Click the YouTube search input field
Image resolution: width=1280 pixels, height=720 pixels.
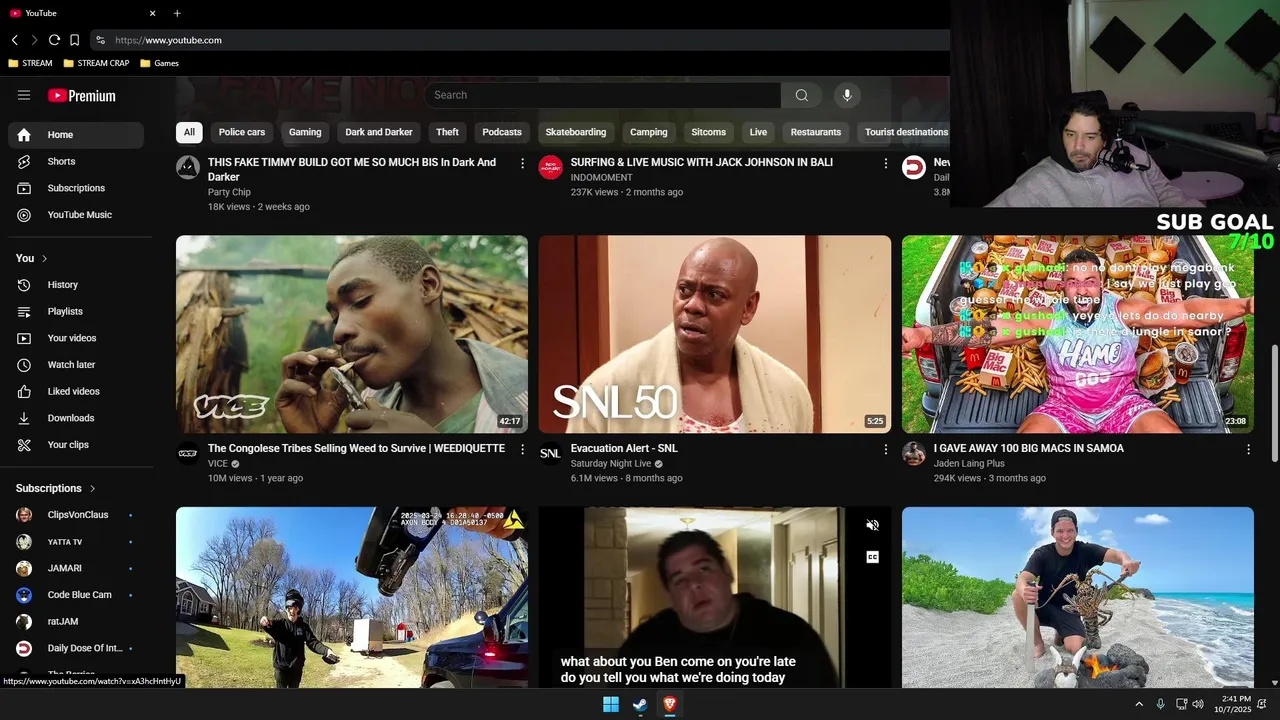pyautogui.click(x=603, y=95)
